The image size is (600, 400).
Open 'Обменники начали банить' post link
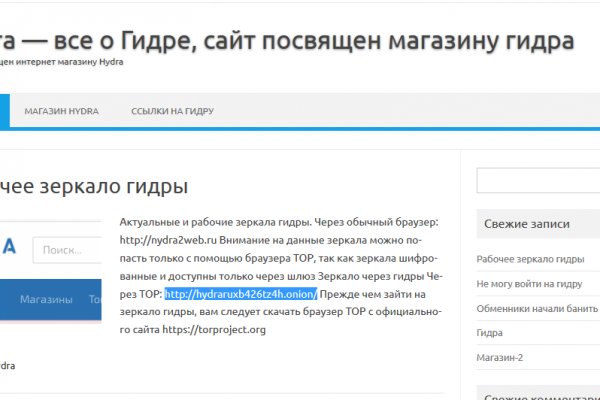[537, 308]
